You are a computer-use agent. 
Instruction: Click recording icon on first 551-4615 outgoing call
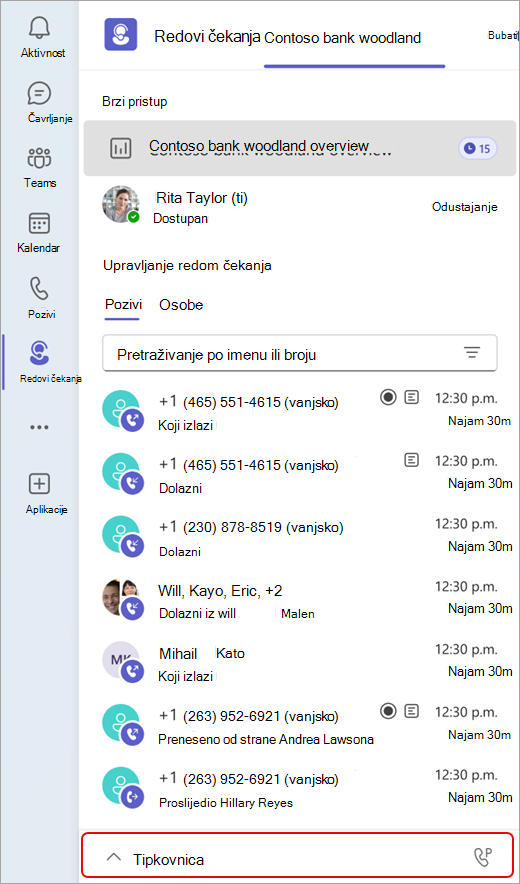click(x=387, y=398)
